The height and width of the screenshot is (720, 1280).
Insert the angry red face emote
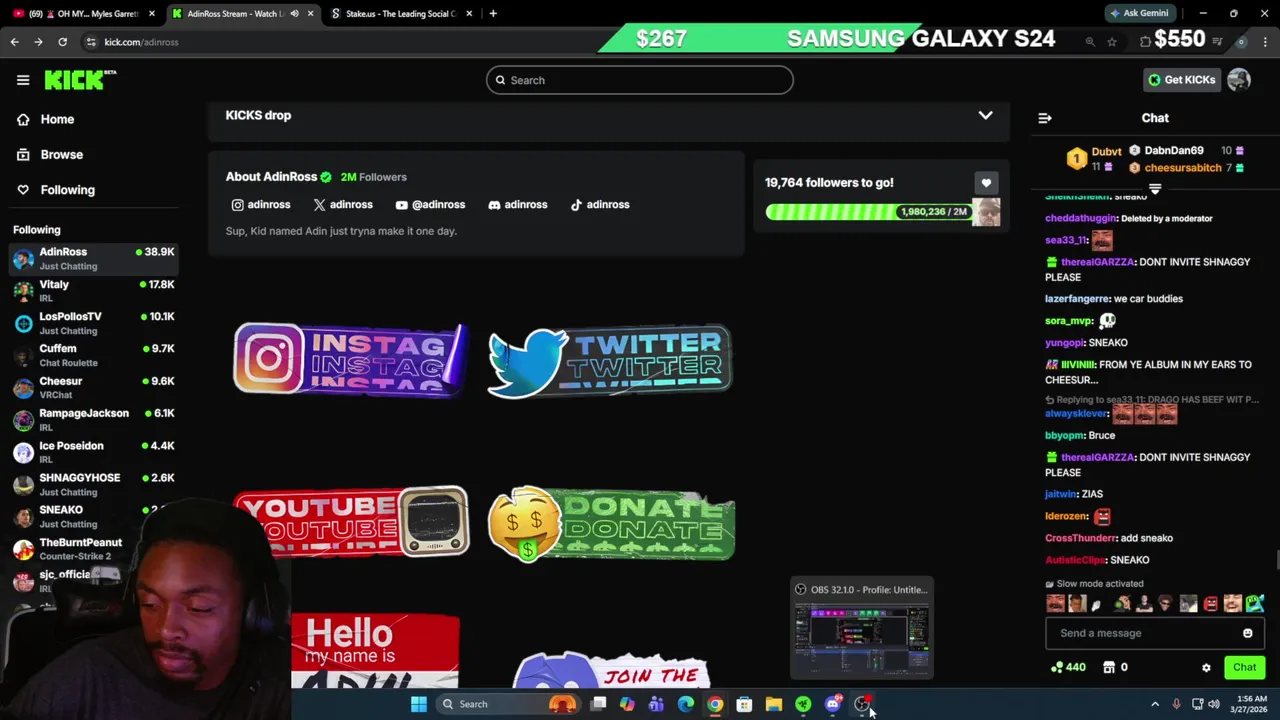[1211, 604]
